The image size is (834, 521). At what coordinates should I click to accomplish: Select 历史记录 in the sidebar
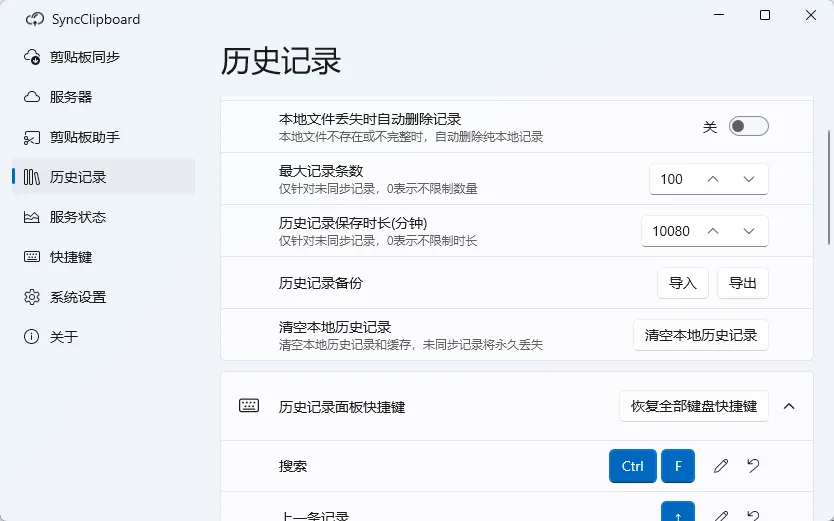103,177
